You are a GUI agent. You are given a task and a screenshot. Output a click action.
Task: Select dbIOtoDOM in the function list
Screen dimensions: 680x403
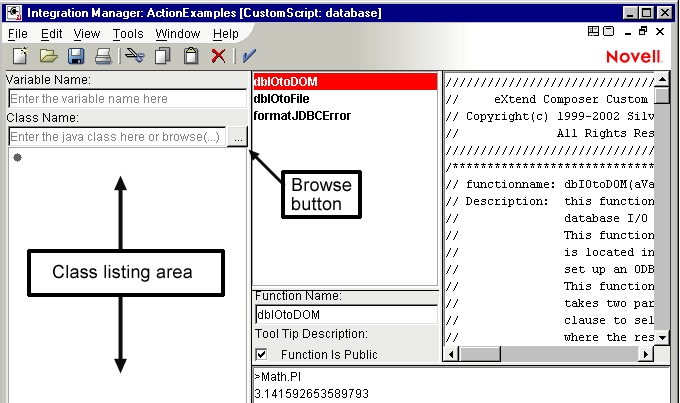coord(345,82)
